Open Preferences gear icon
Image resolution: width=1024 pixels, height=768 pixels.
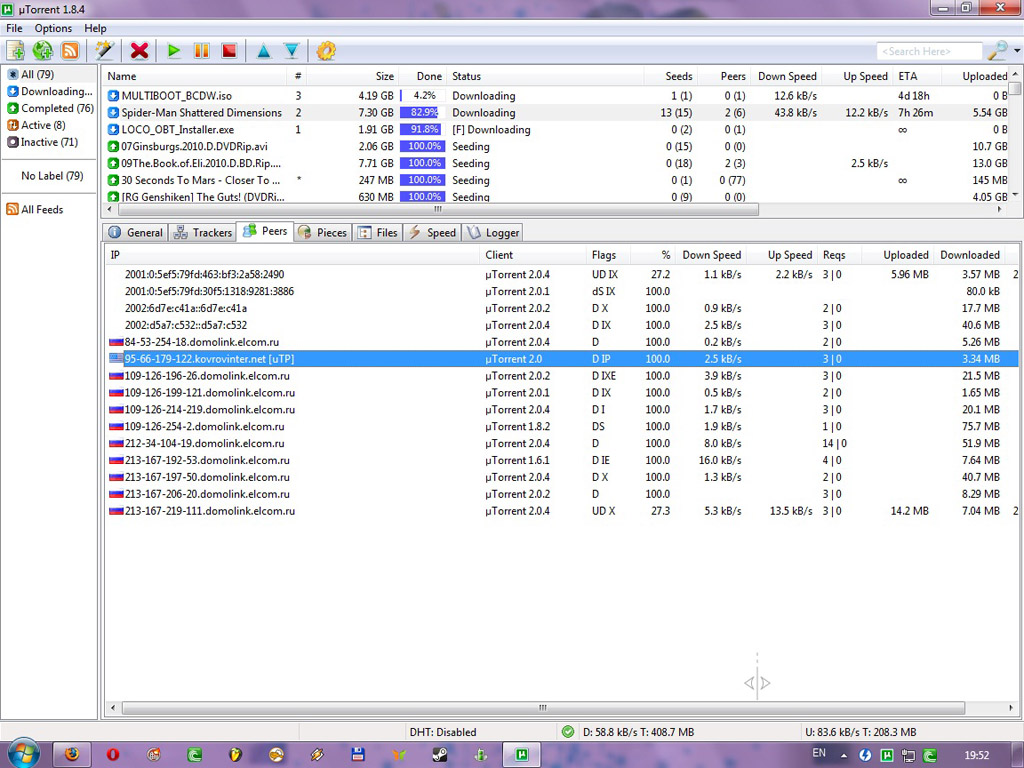(x=326, y=50)
